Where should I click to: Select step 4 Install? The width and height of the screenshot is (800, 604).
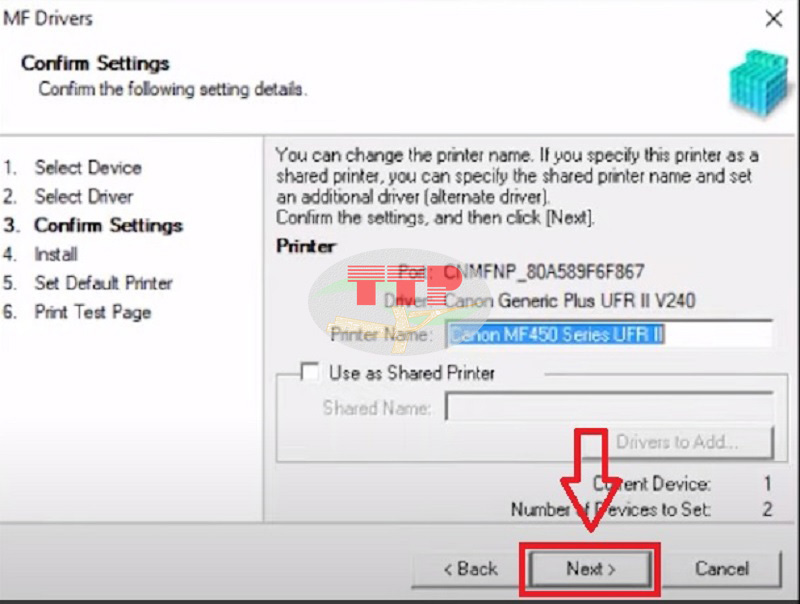[56, 254]
